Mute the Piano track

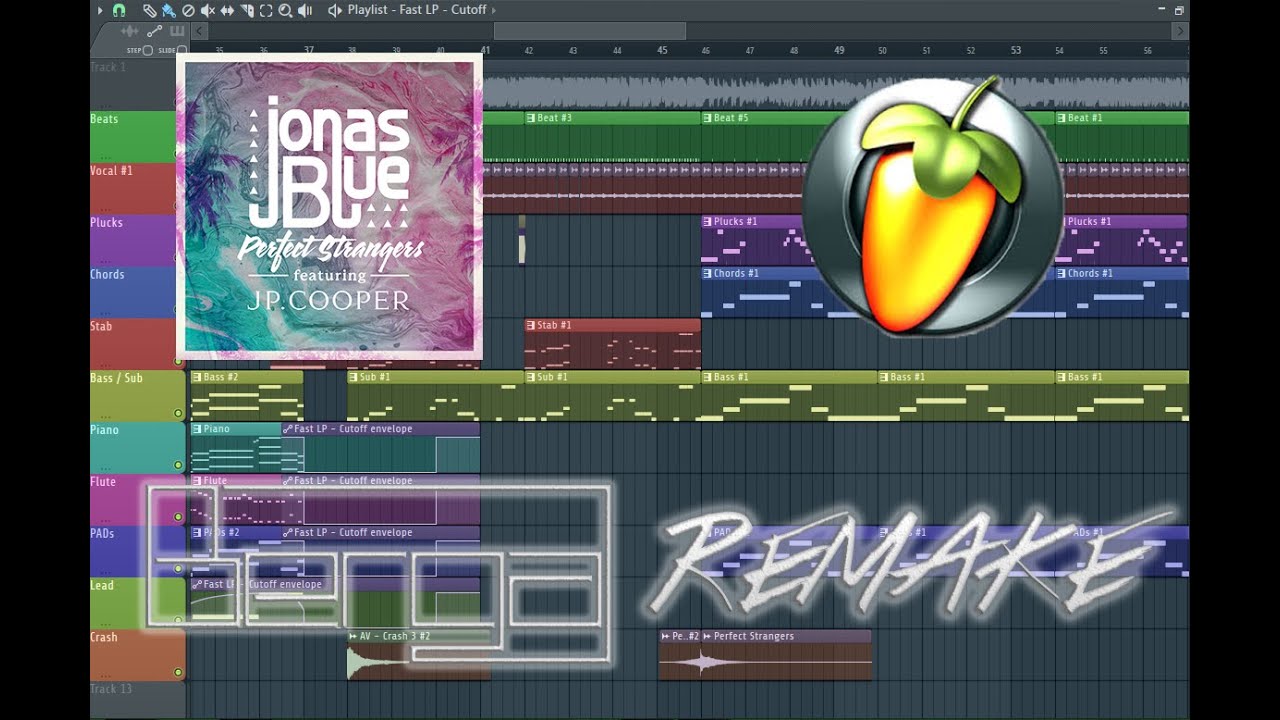coord(179,465)
